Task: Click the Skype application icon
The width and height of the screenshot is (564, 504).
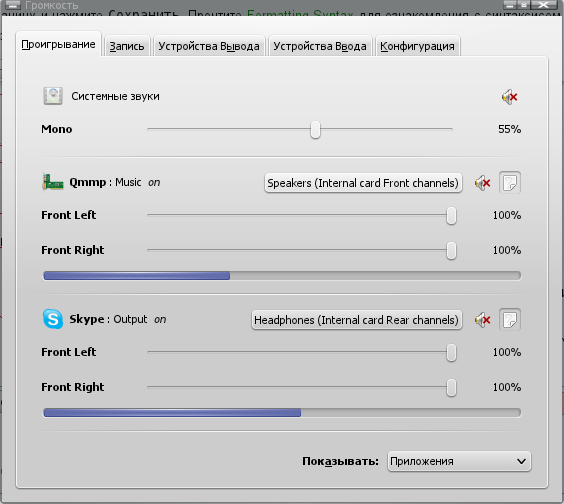Action: coord(53,319)
